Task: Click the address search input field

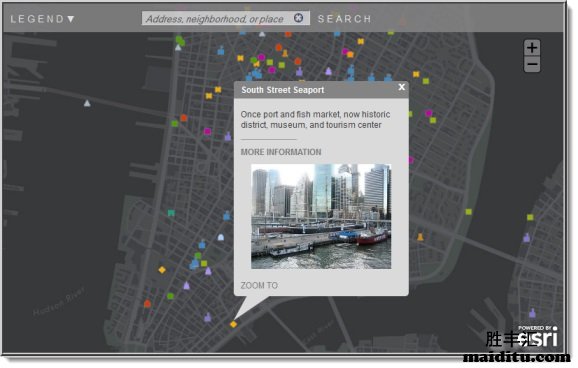Action: [226, 18]
